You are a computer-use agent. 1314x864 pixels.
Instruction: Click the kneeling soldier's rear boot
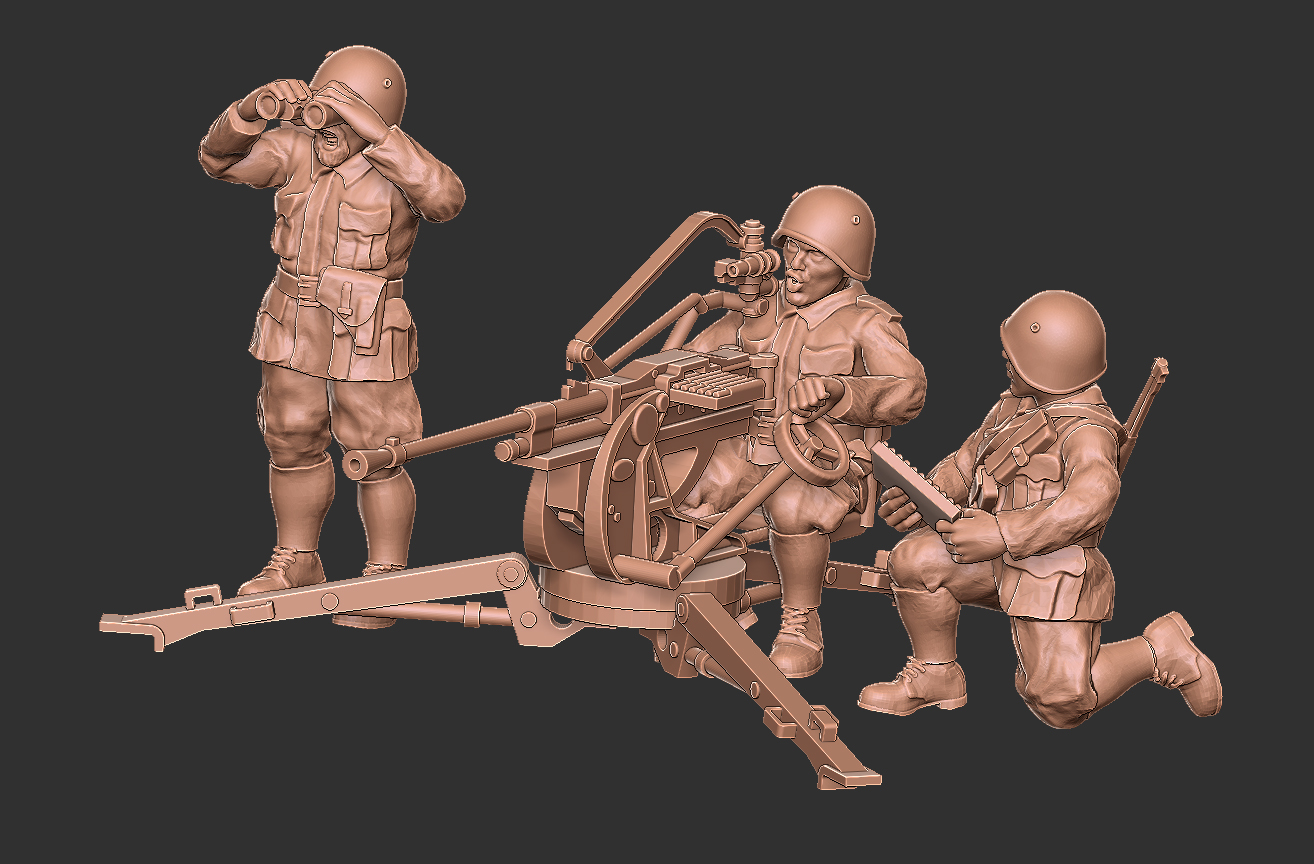click(x=1183, y=663)
